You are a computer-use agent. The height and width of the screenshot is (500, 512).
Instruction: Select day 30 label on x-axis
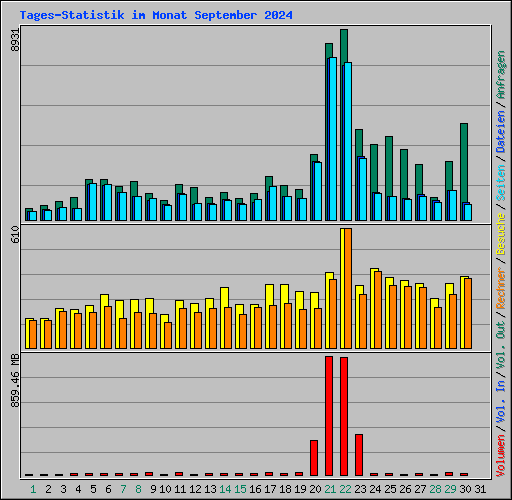click(x=465, y=489)
